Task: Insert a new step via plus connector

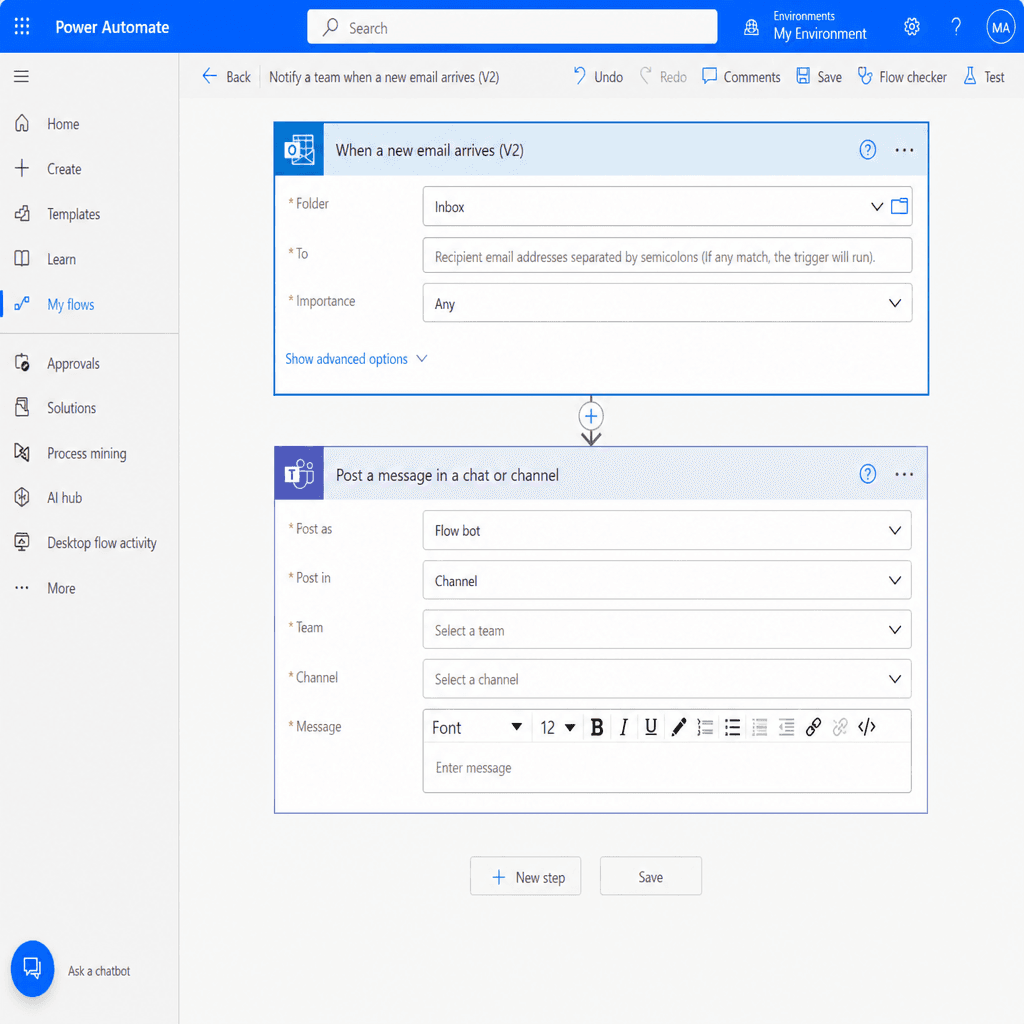Action: click(x=591, y=416)
